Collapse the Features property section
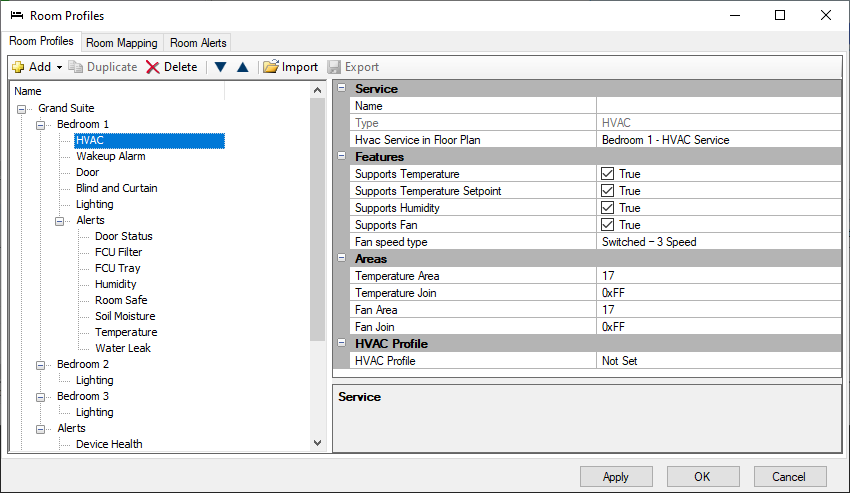 pos(341,157)
